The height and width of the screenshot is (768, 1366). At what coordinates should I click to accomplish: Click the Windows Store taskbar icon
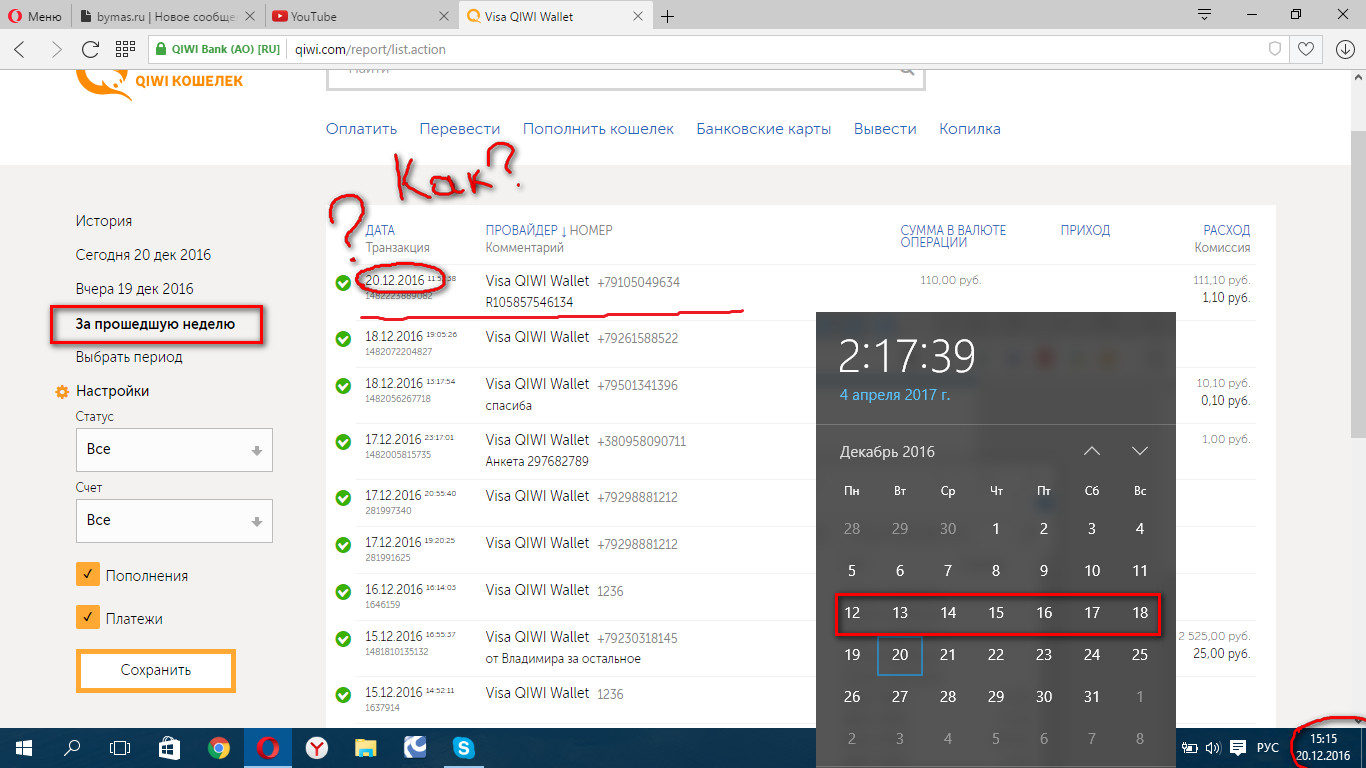(170, 747)
